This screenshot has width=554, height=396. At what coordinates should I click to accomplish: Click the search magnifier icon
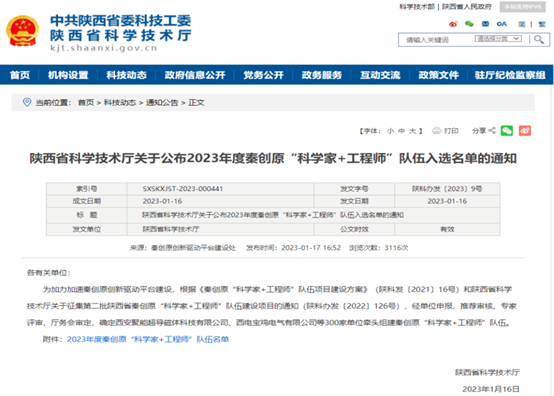[539, 39]
